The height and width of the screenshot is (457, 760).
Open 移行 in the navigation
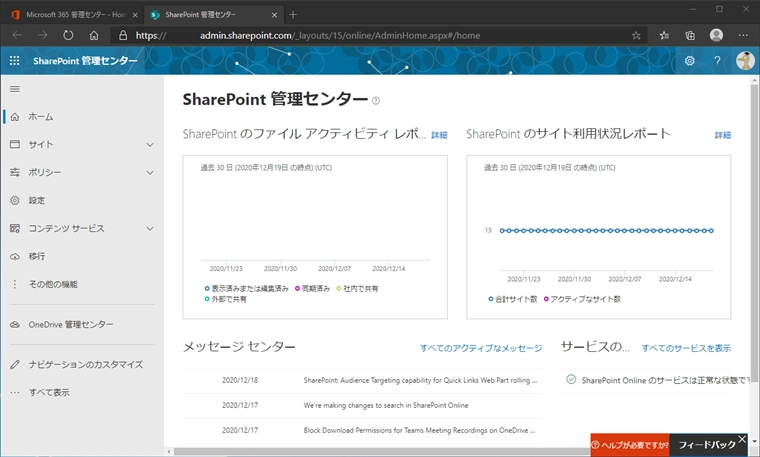[37, 256]
